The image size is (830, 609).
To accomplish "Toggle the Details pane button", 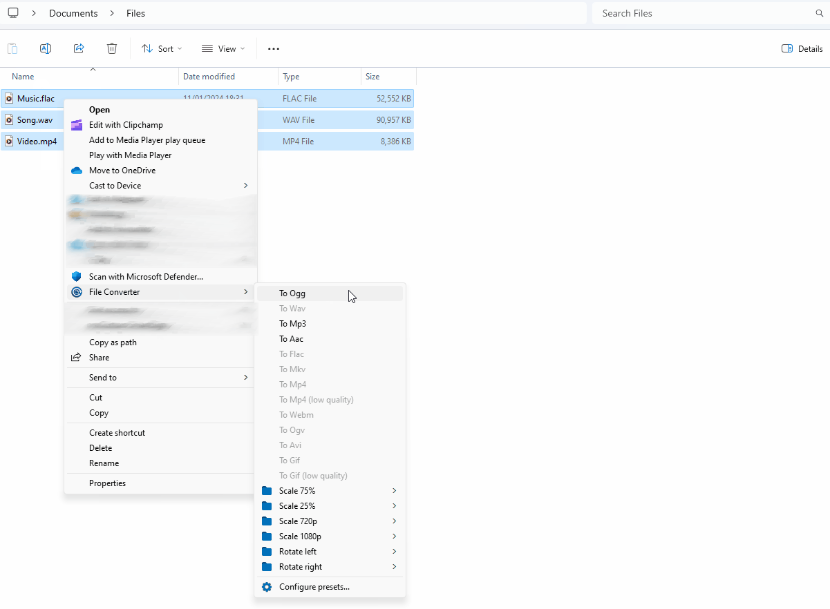I will (802, 48).
